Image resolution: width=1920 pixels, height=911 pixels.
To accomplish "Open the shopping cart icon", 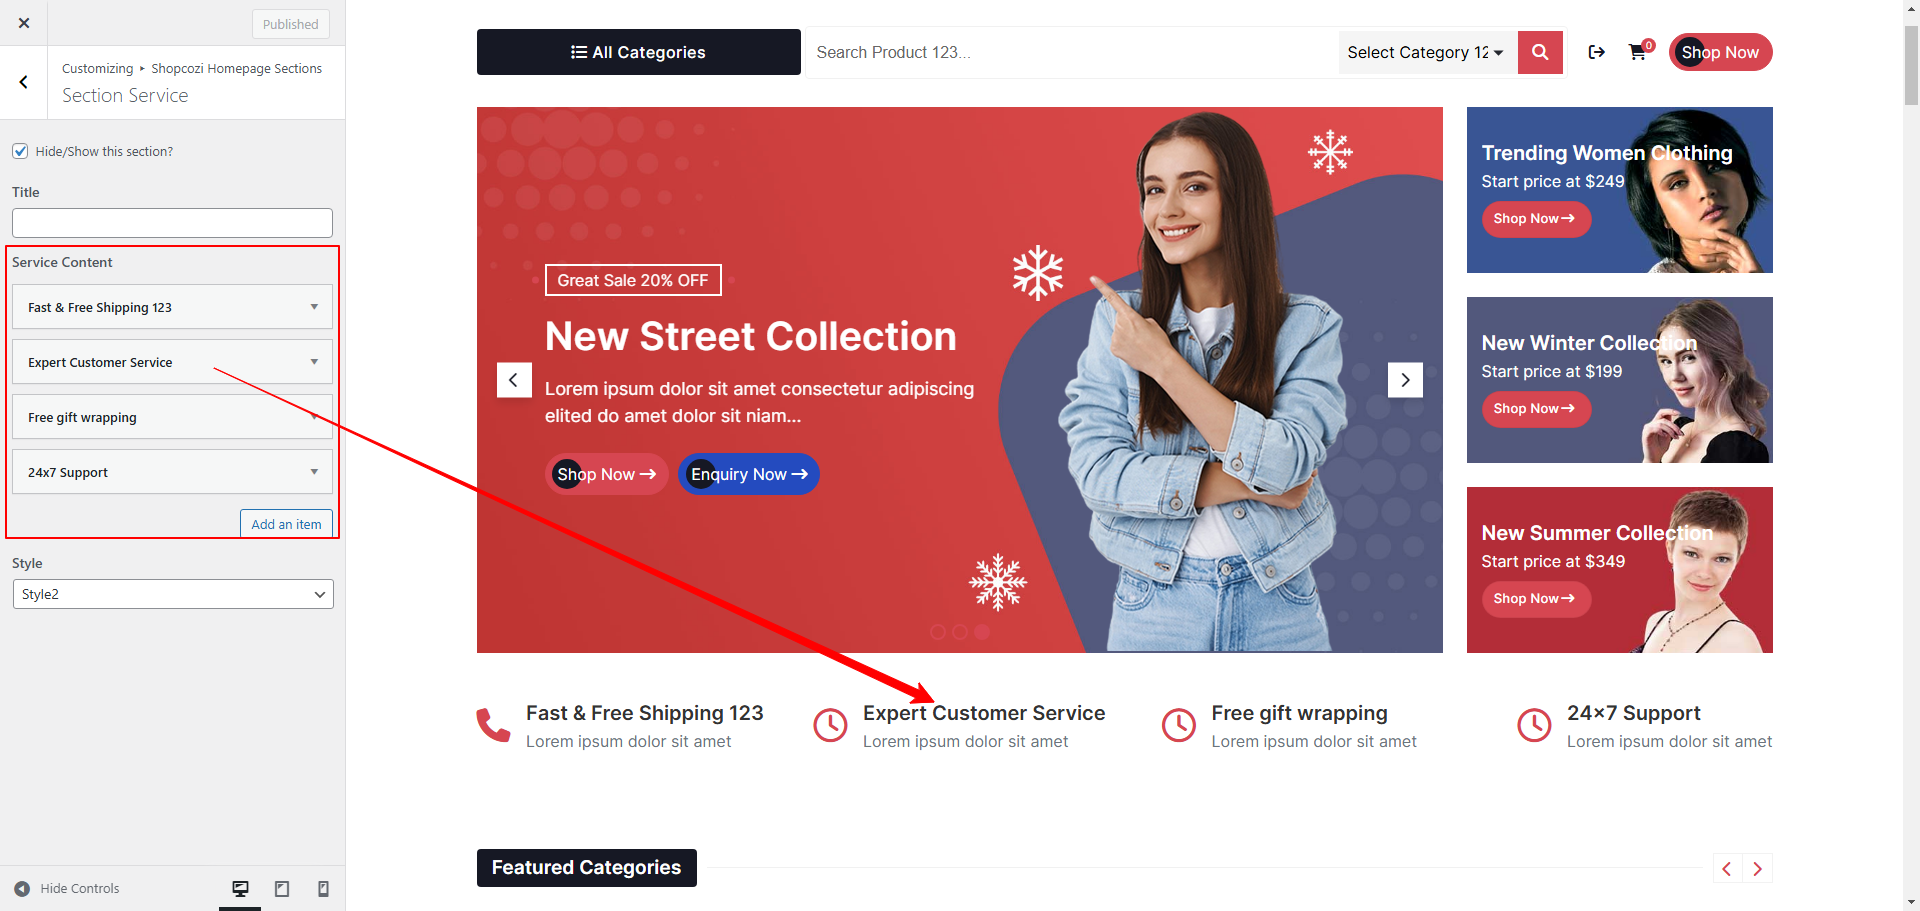I will pos(1638,52).
